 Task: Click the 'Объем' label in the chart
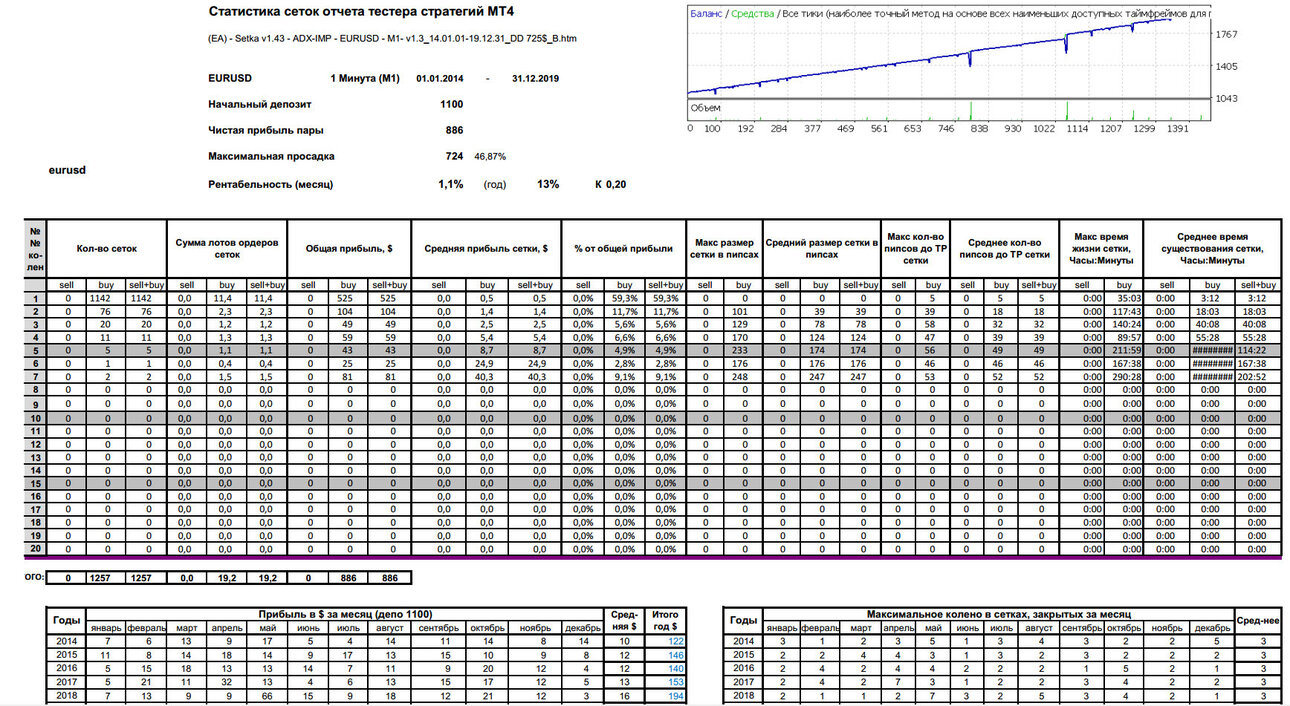point(707,107)
